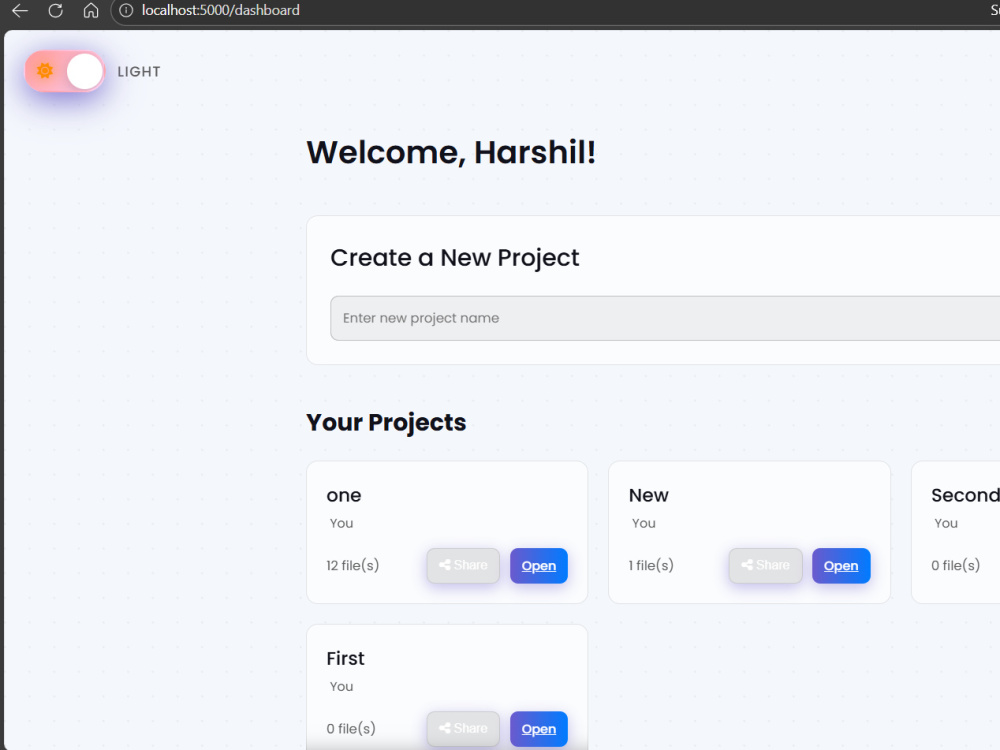The width and height of the screenshot is (1000, 750).
Task: Reload the dashboard page
Action: tap(55, 10)
